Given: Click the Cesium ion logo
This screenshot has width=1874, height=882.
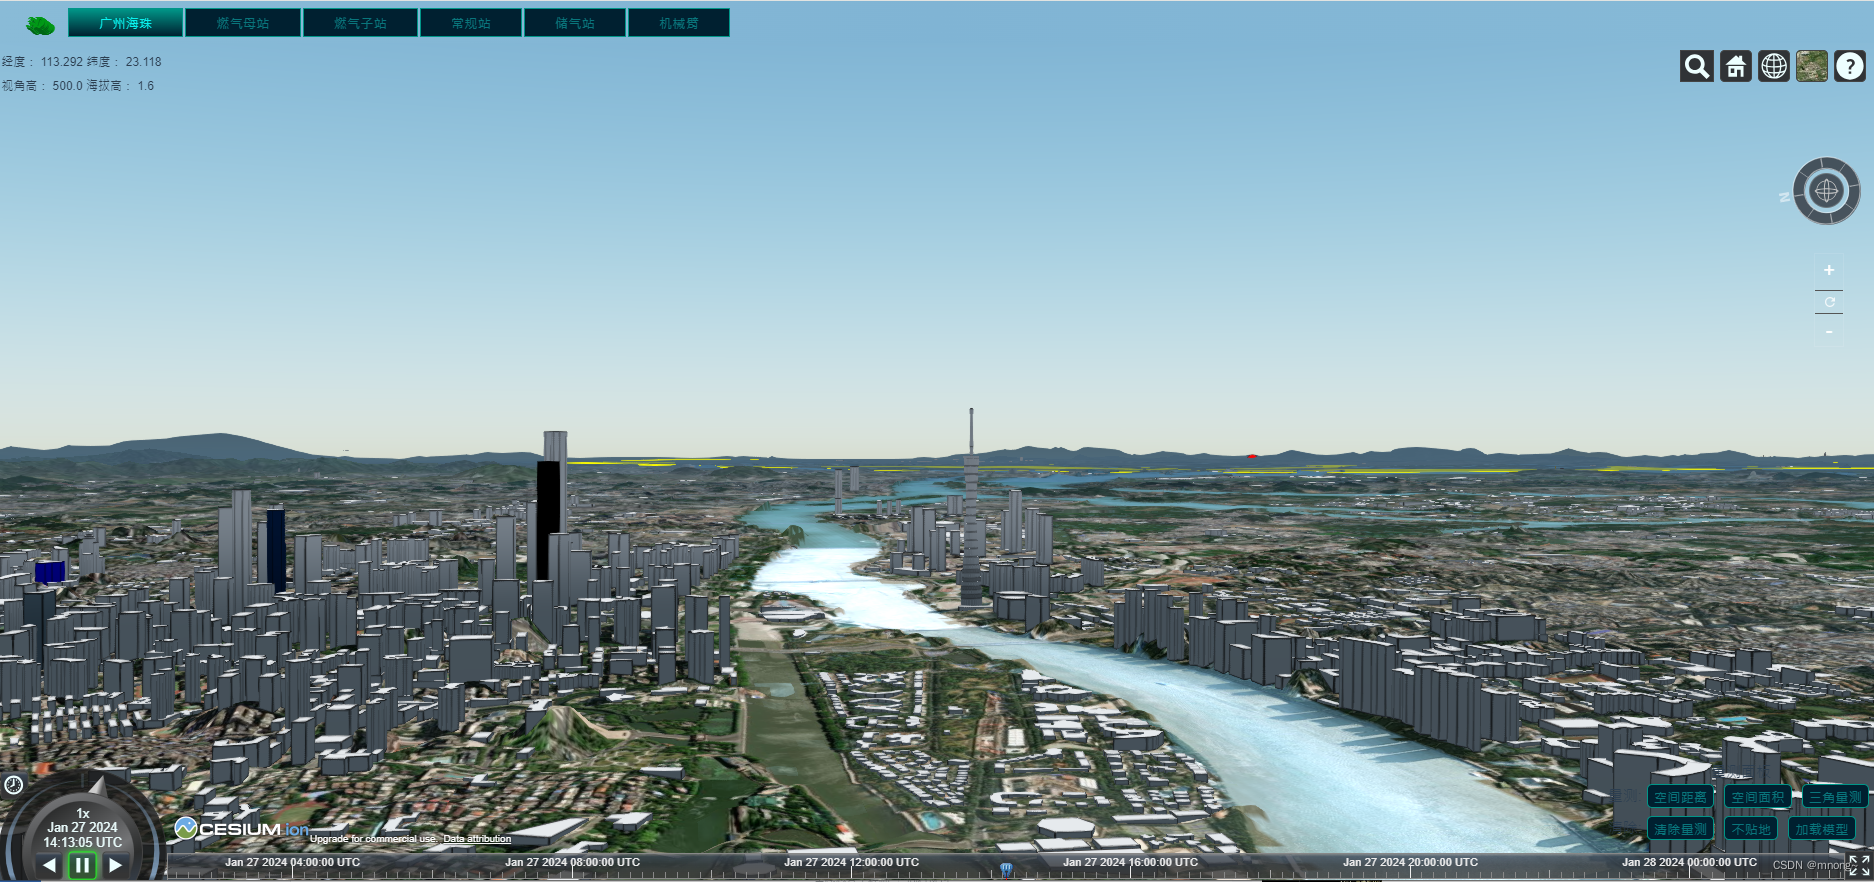Looking at the screenshot, I should click(242, 829).
